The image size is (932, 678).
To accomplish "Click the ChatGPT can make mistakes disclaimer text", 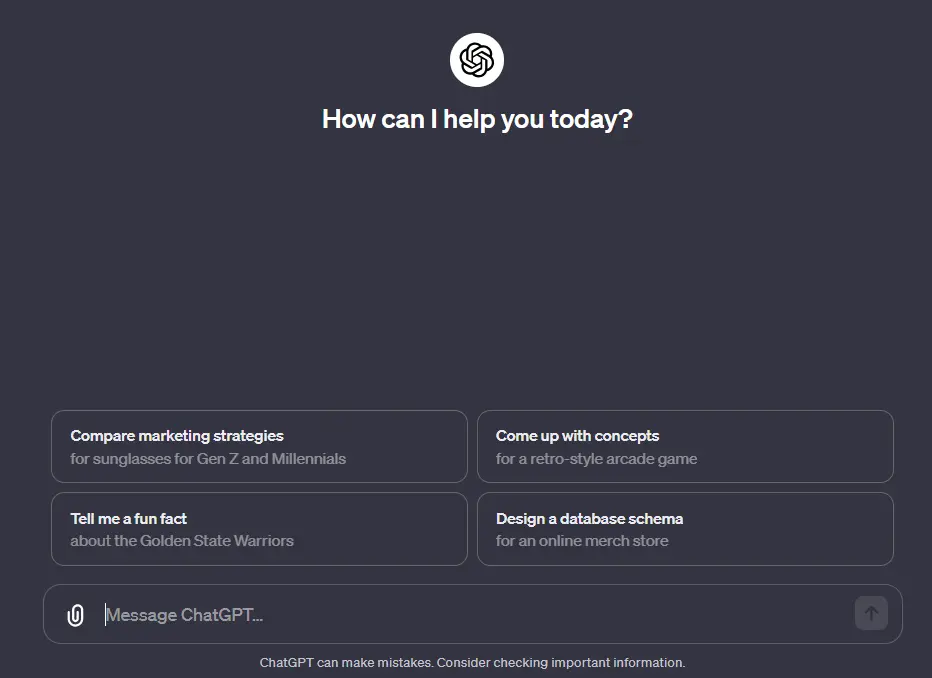I will click(x=473, y=663).
